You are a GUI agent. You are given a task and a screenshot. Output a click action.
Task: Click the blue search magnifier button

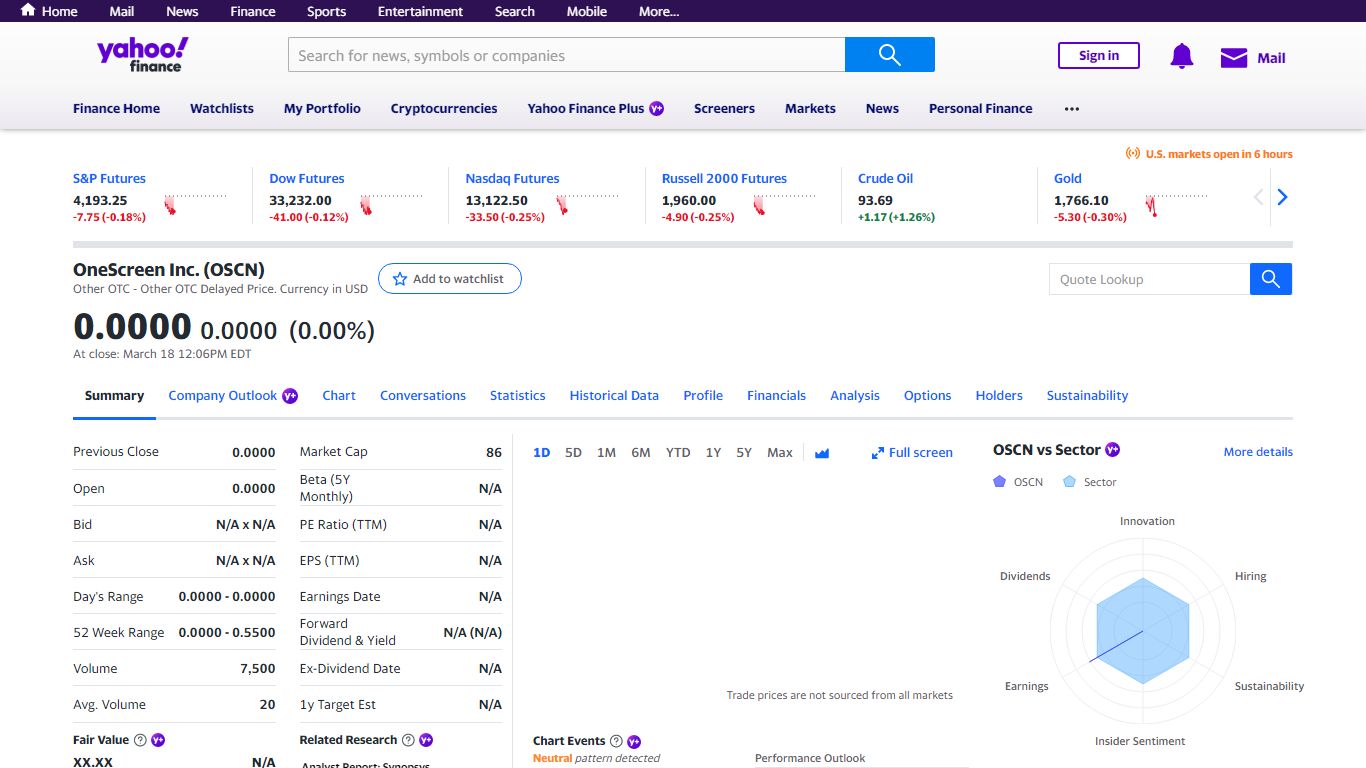pos(890,55)
